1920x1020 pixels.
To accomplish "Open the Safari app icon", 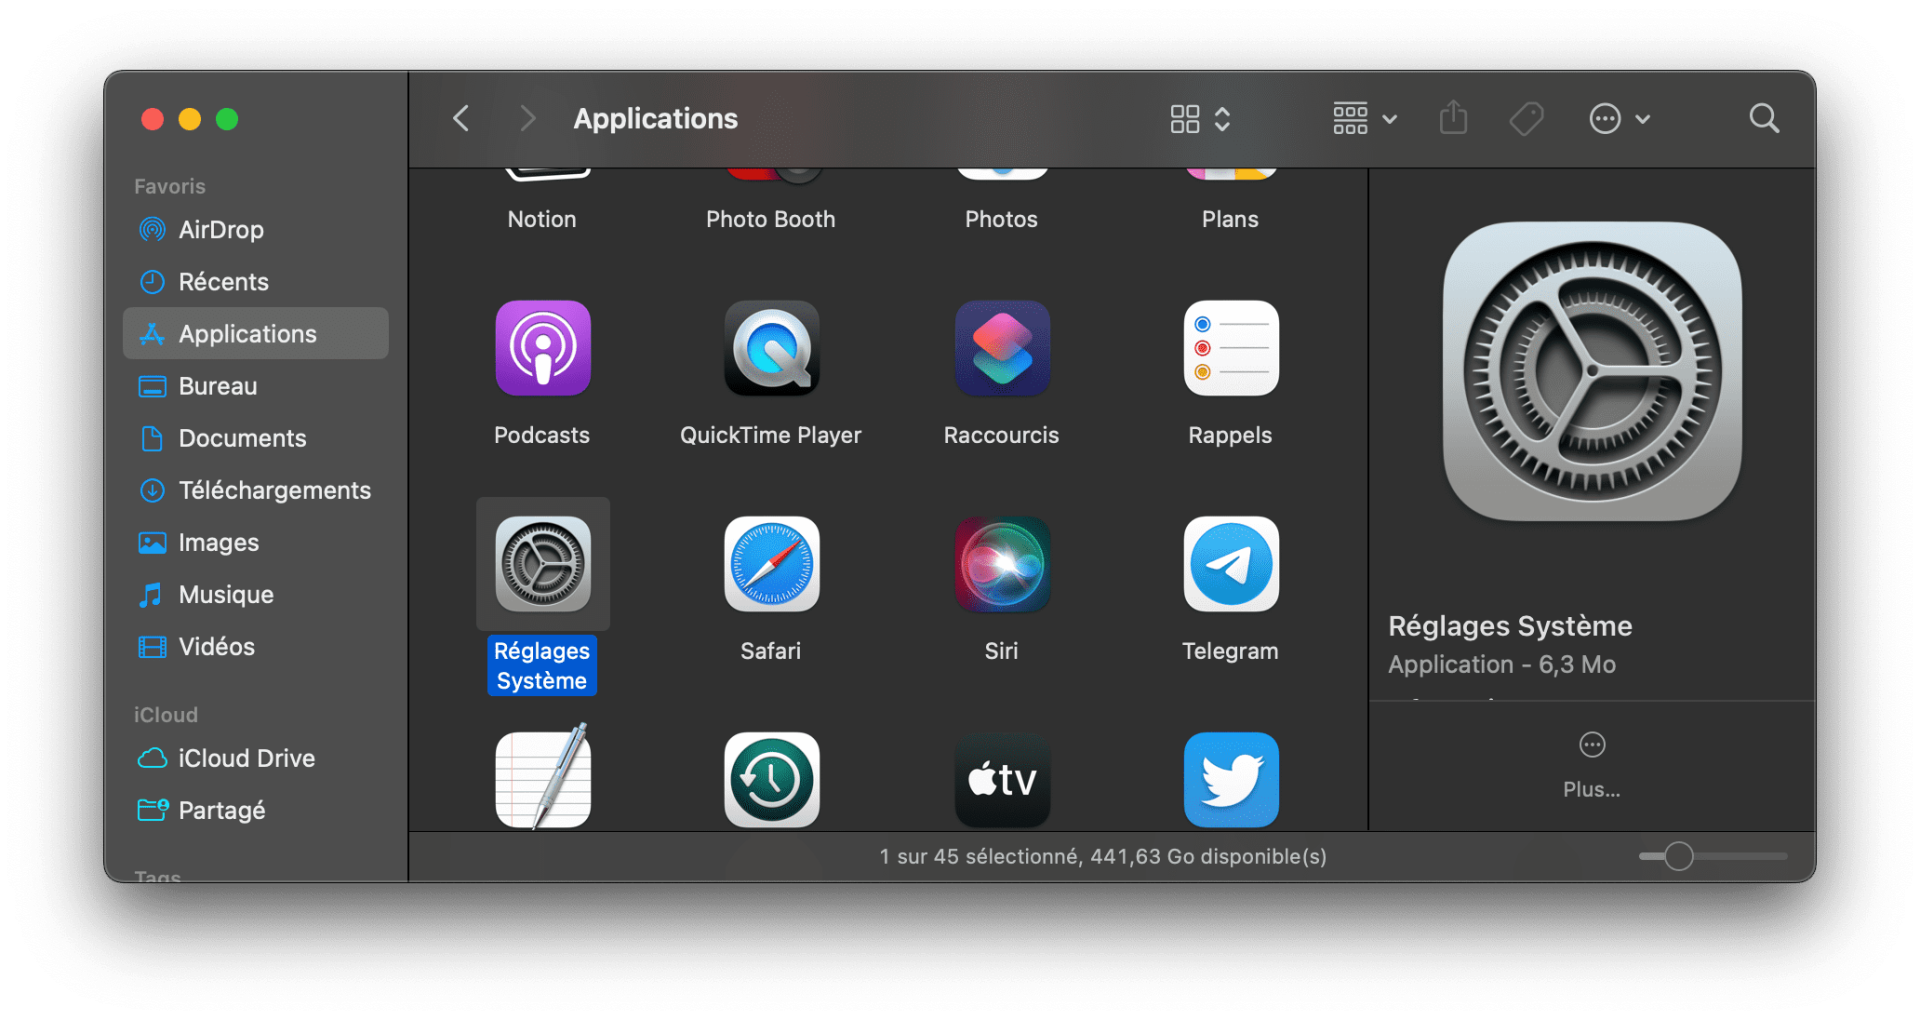I will pyautogui.click(x=771, y=564).
